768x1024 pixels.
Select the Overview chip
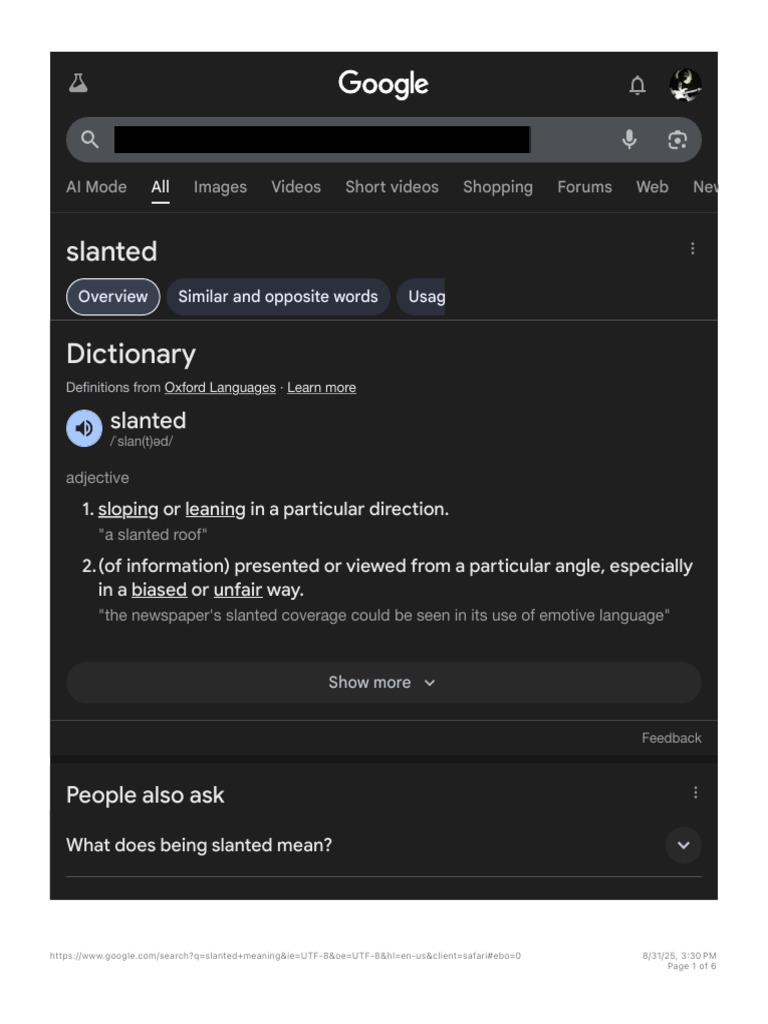(113, 297)
